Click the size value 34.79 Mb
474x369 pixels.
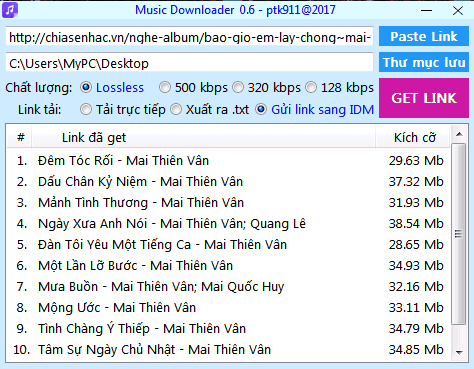tap(416, 329)
